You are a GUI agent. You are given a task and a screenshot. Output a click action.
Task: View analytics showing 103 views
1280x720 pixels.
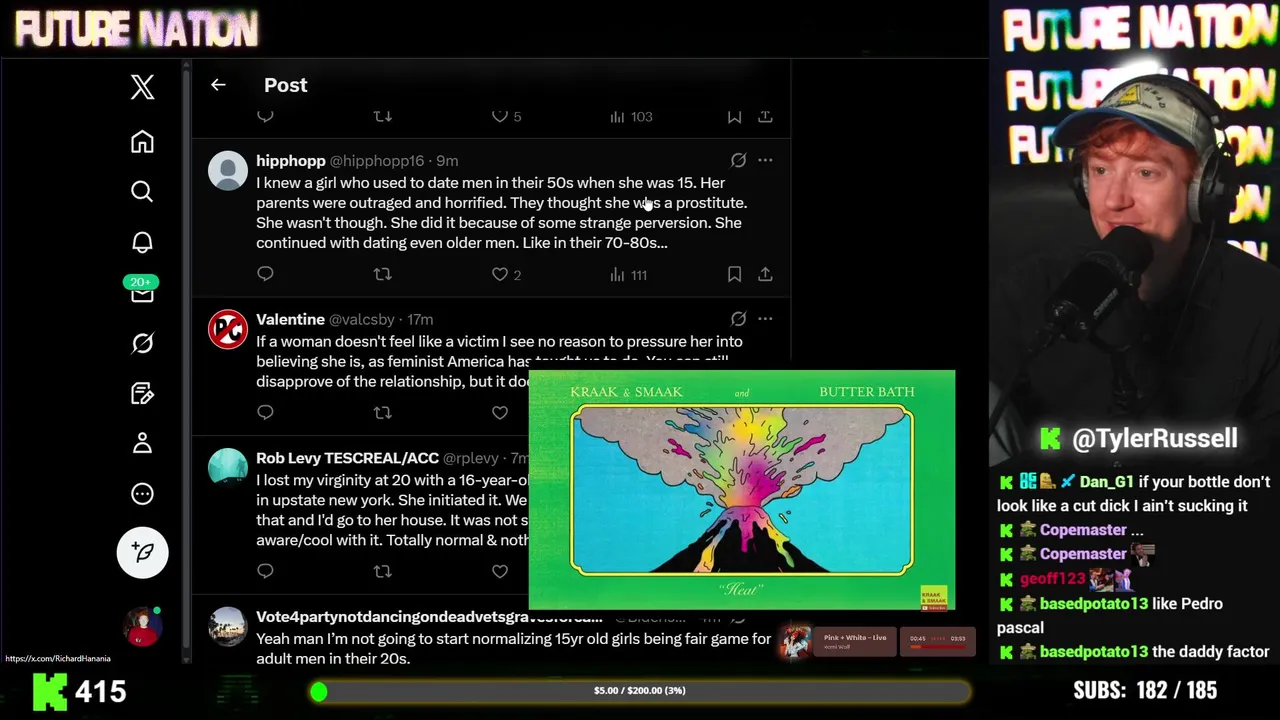(x=631, y=117)
